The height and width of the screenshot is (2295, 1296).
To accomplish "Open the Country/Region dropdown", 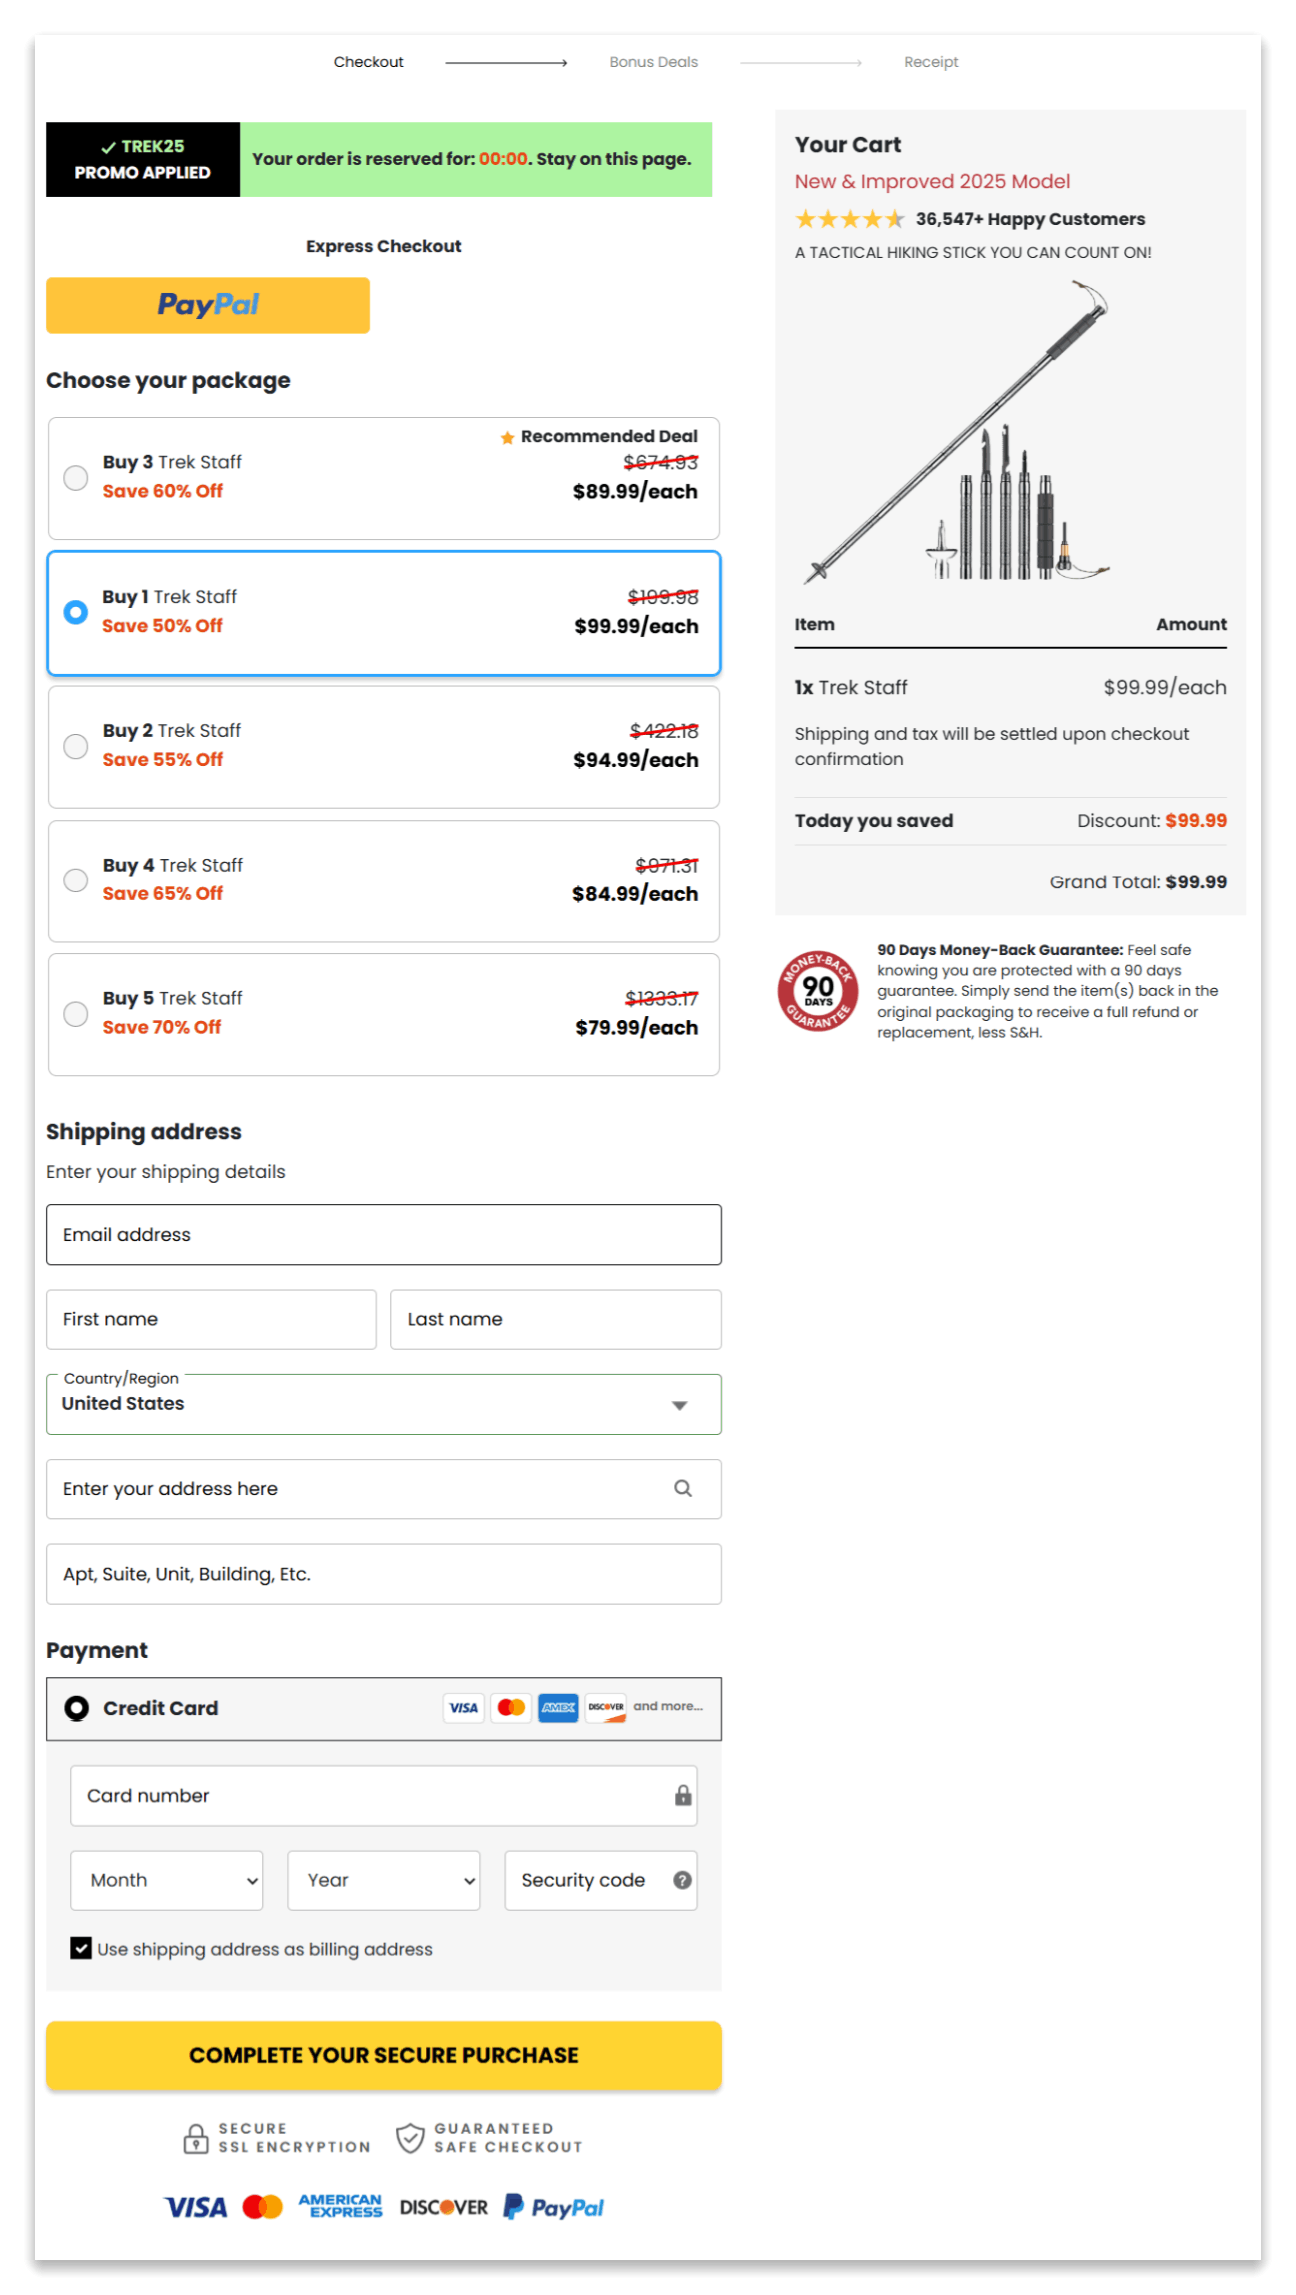I will (384, 1404).
